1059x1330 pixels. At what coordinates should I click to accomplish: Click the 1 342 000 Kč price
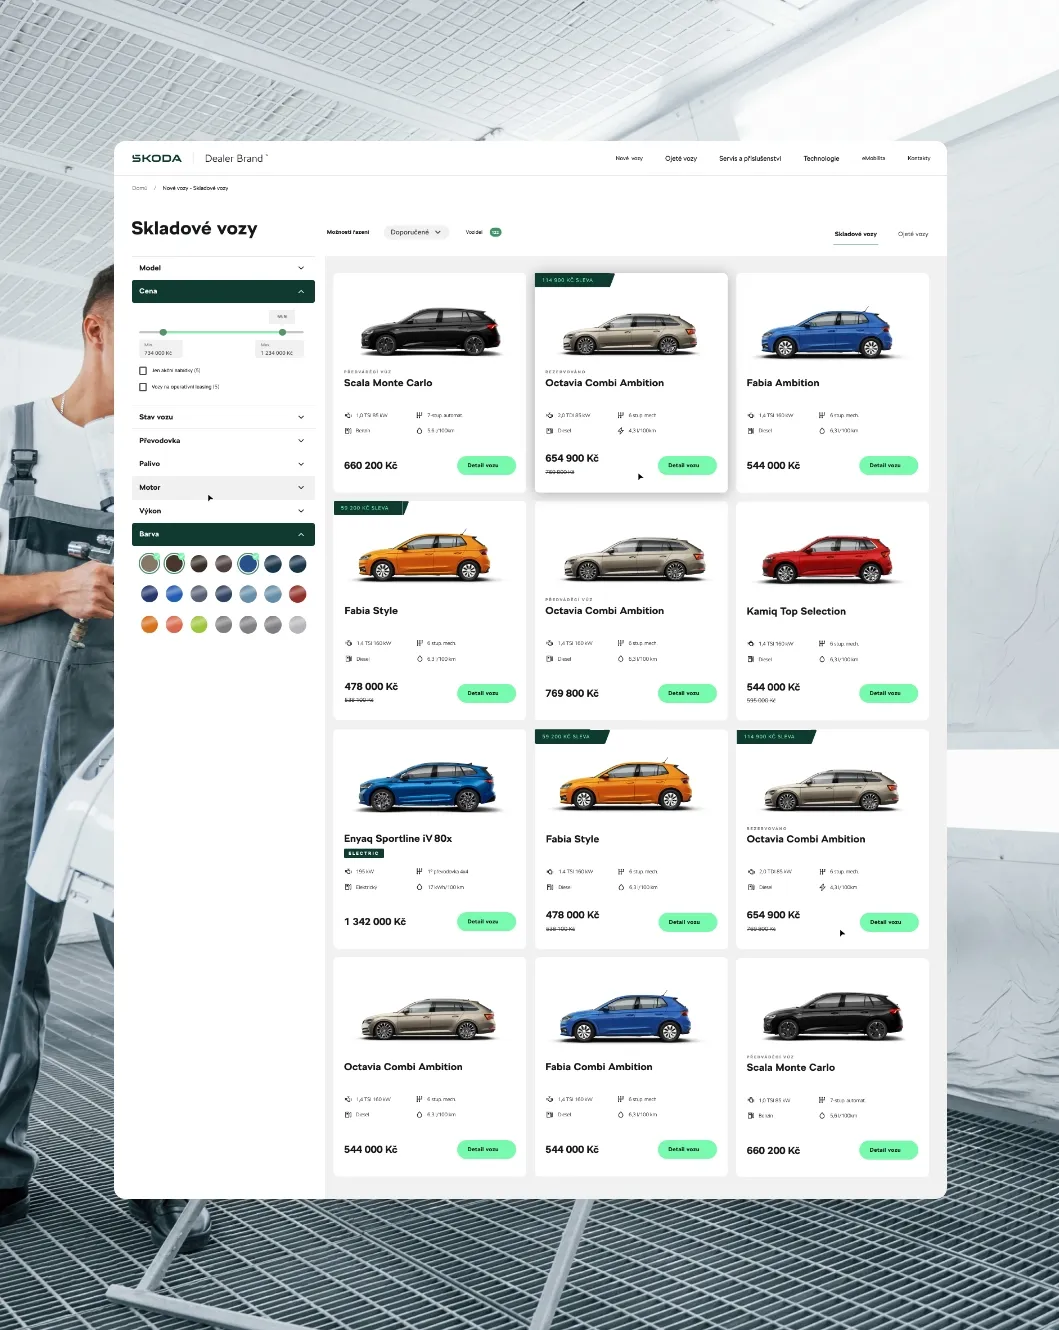point(375,922)
